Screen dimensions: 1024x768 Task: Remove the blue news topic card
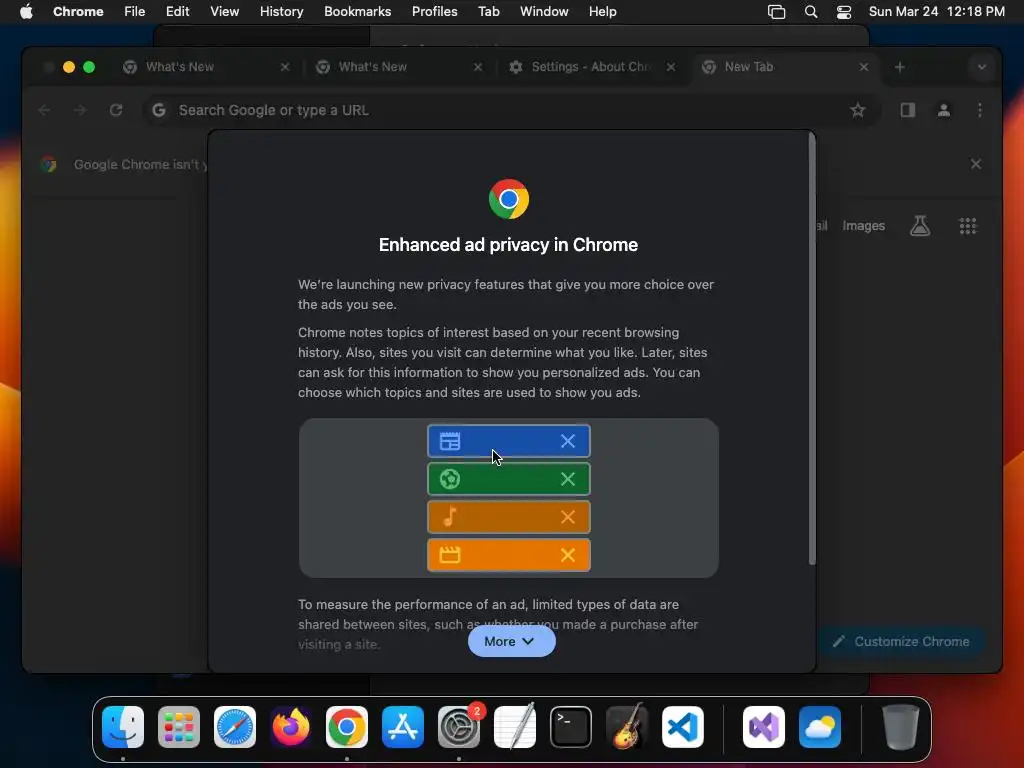[x=568, y=441]
